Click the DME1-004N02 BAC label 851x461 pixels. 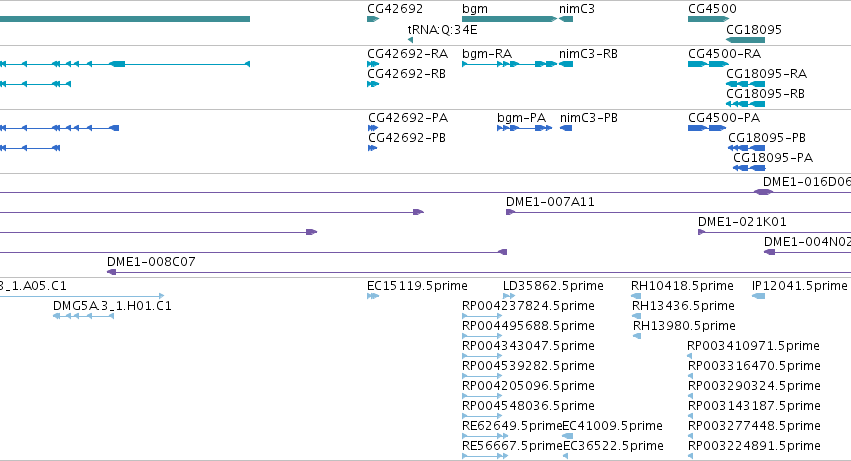click(x=807, y=242)
